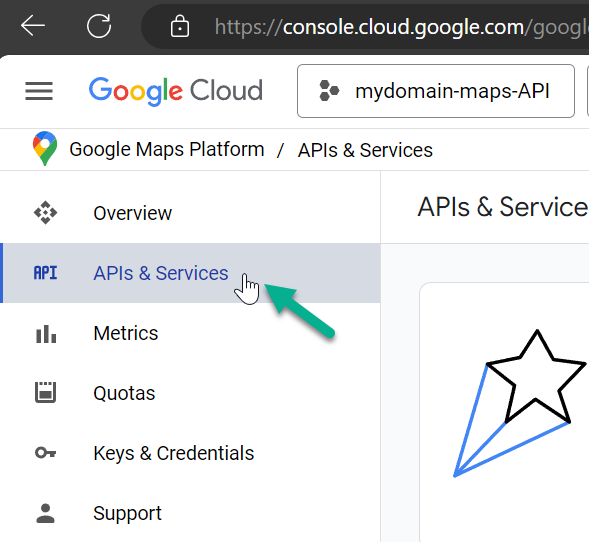Click the key icon for credentials

[x=45, y=453]
